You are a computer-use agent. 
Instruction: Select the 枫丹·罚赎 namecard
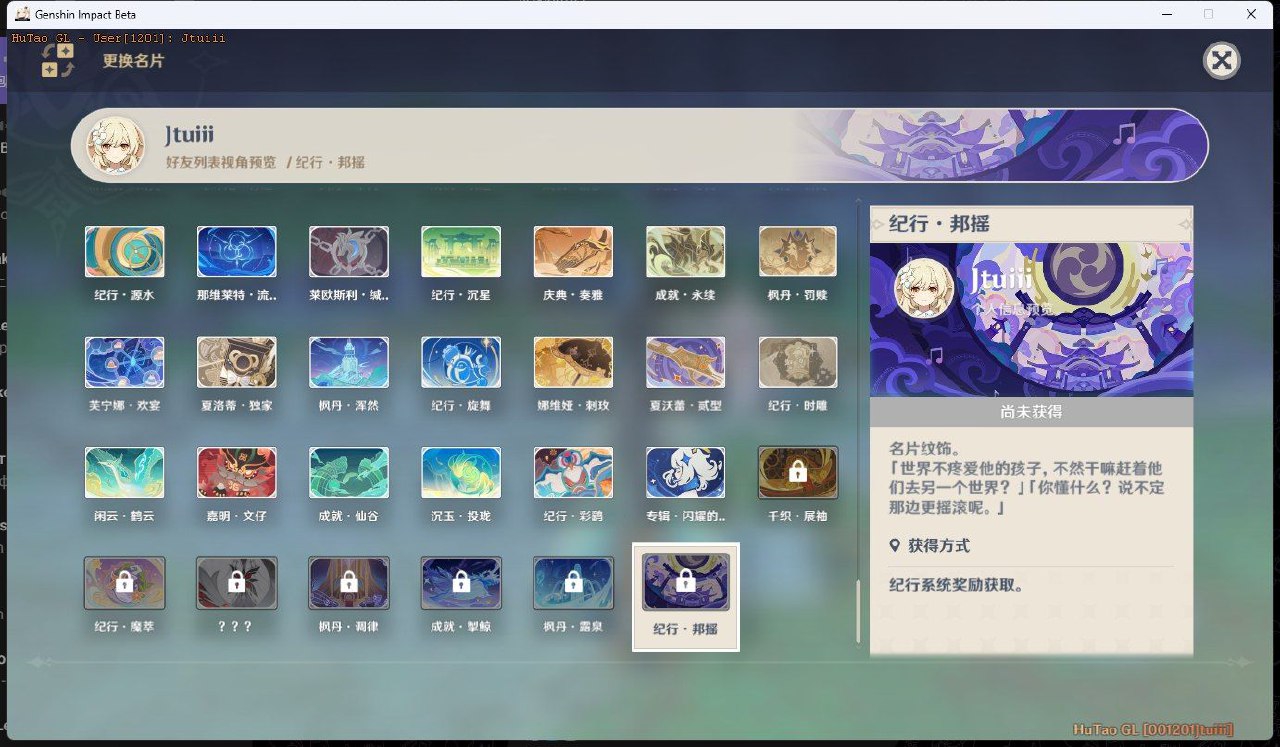coord(797,252)
